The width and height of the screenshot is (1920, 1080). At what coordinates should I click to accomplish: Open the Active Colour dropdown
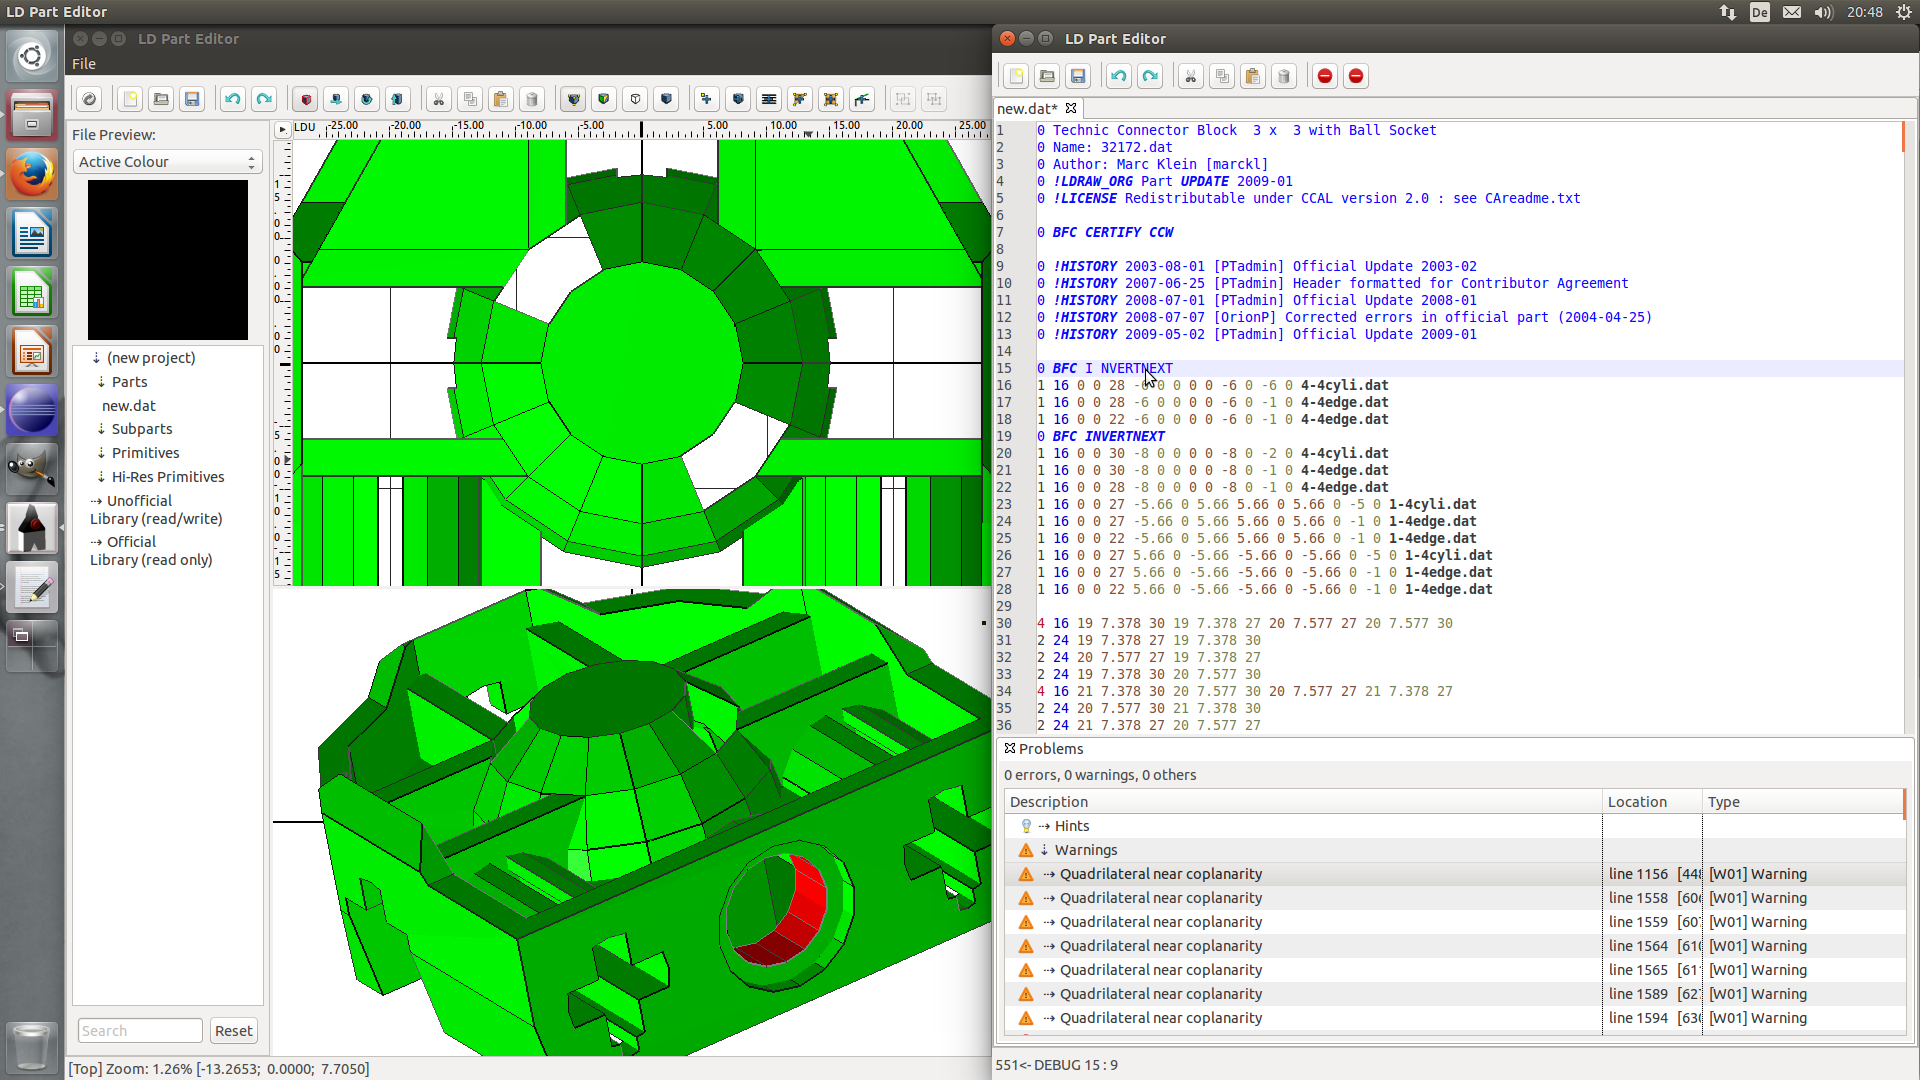tap(167, 162)
